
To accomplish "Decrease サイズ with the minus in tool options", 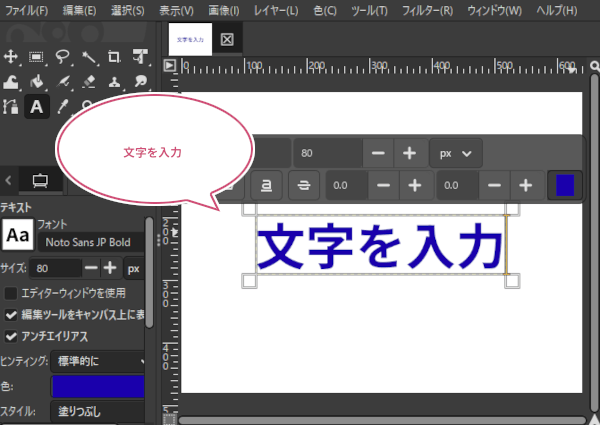I will pyautogui.click(x=91, y=269).
